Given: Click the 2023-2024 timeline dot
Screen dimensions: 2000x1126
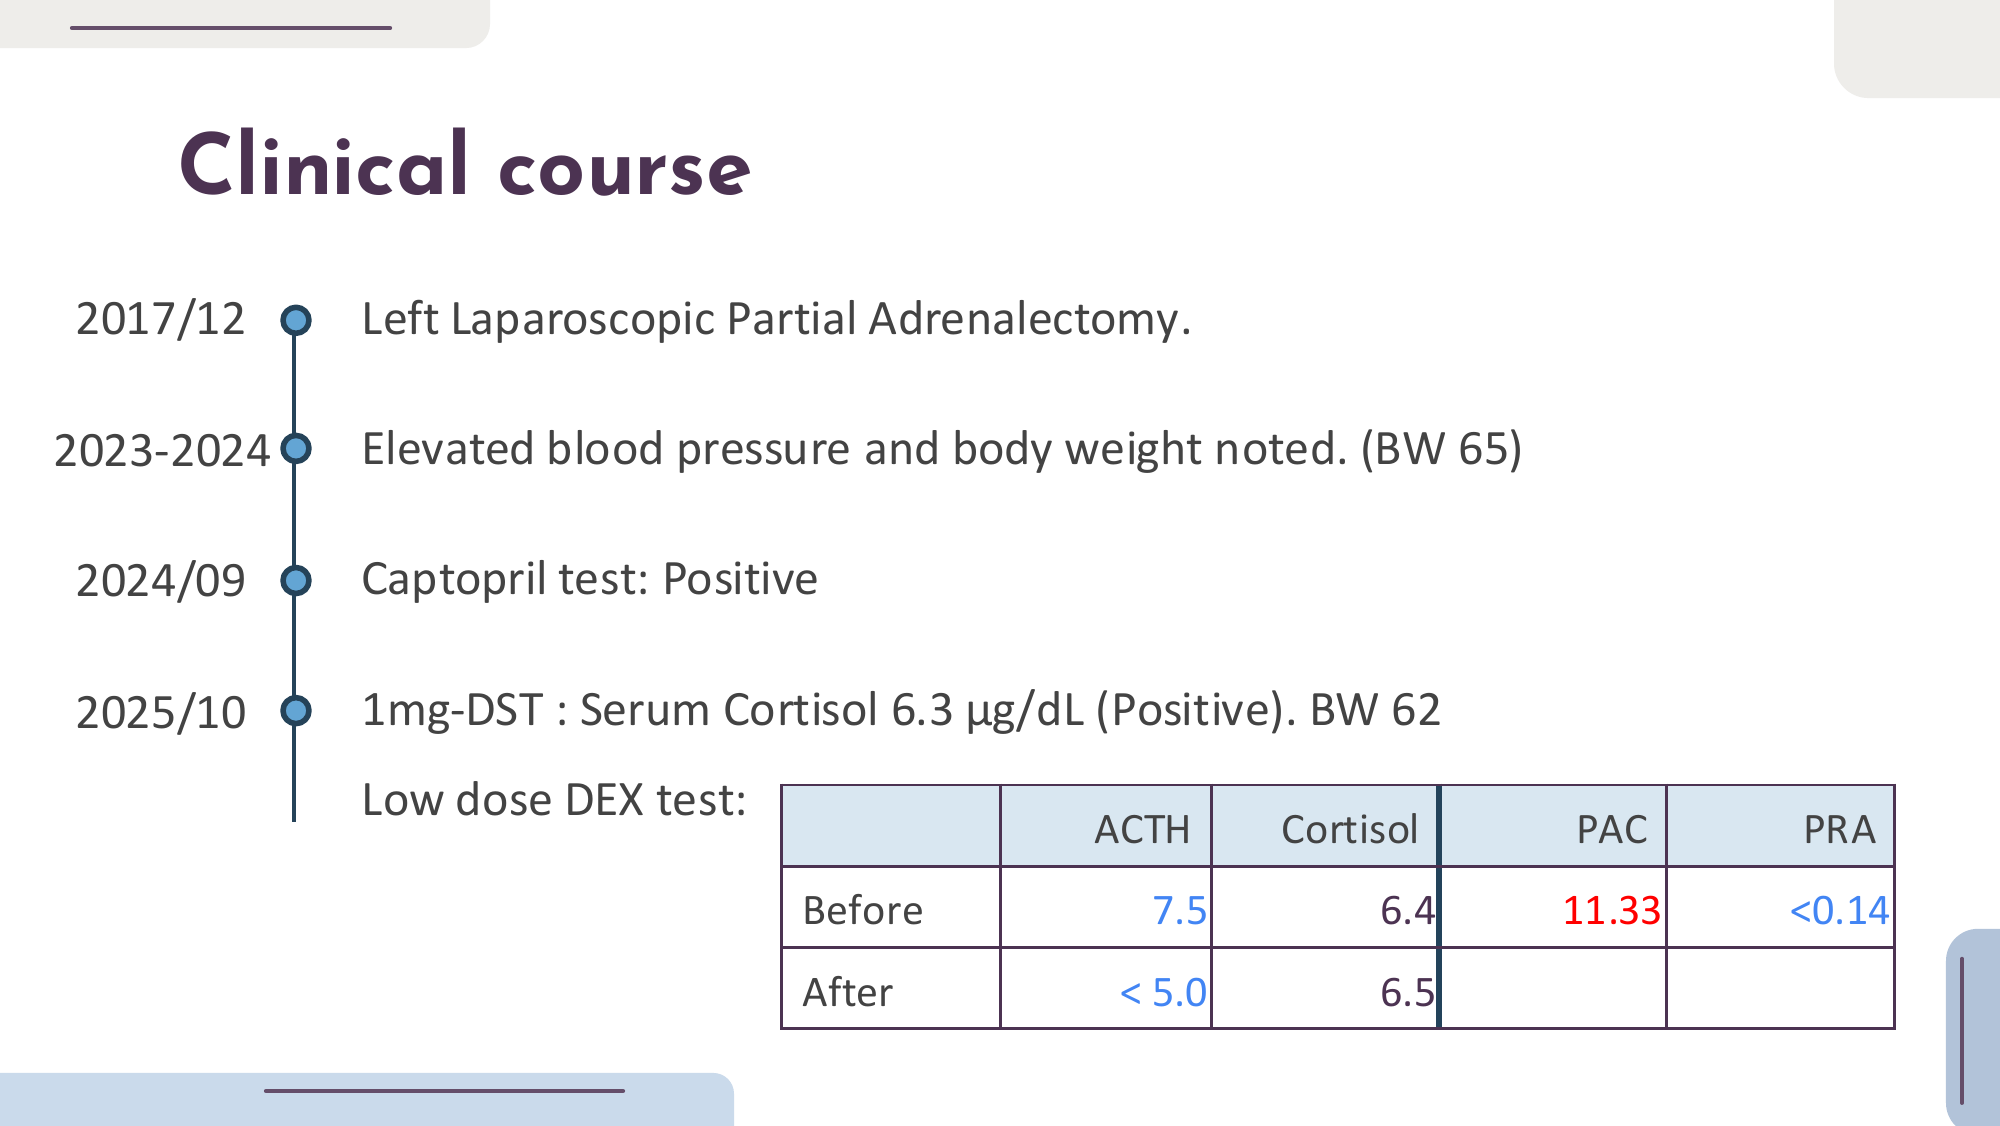Looking at the screenshot, I should tap(295, 449).
